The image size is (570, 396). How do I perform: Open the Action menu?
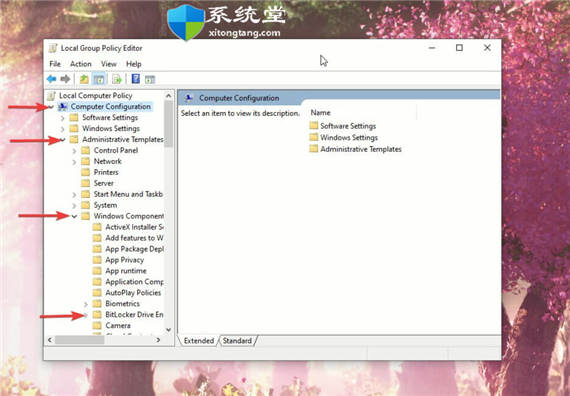pyautogui.click(x=81, y=64)
